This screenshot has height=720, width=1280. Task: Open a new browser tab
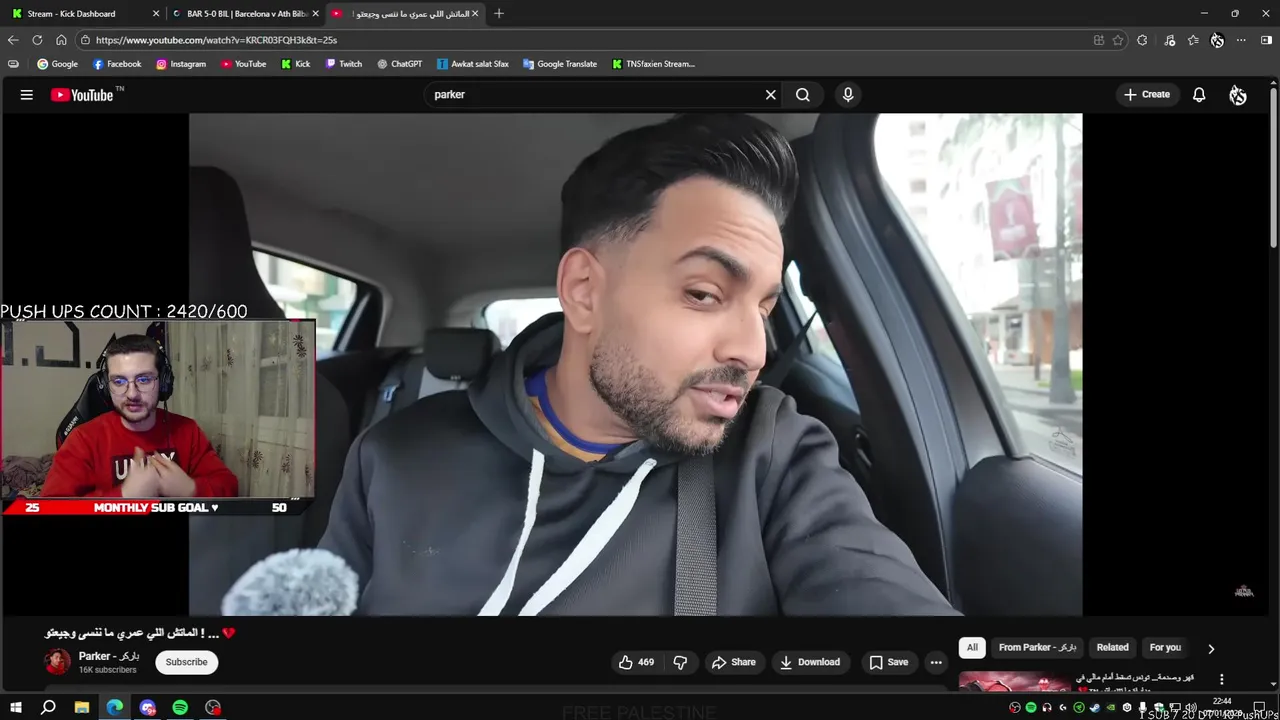(x=499, y=14)
